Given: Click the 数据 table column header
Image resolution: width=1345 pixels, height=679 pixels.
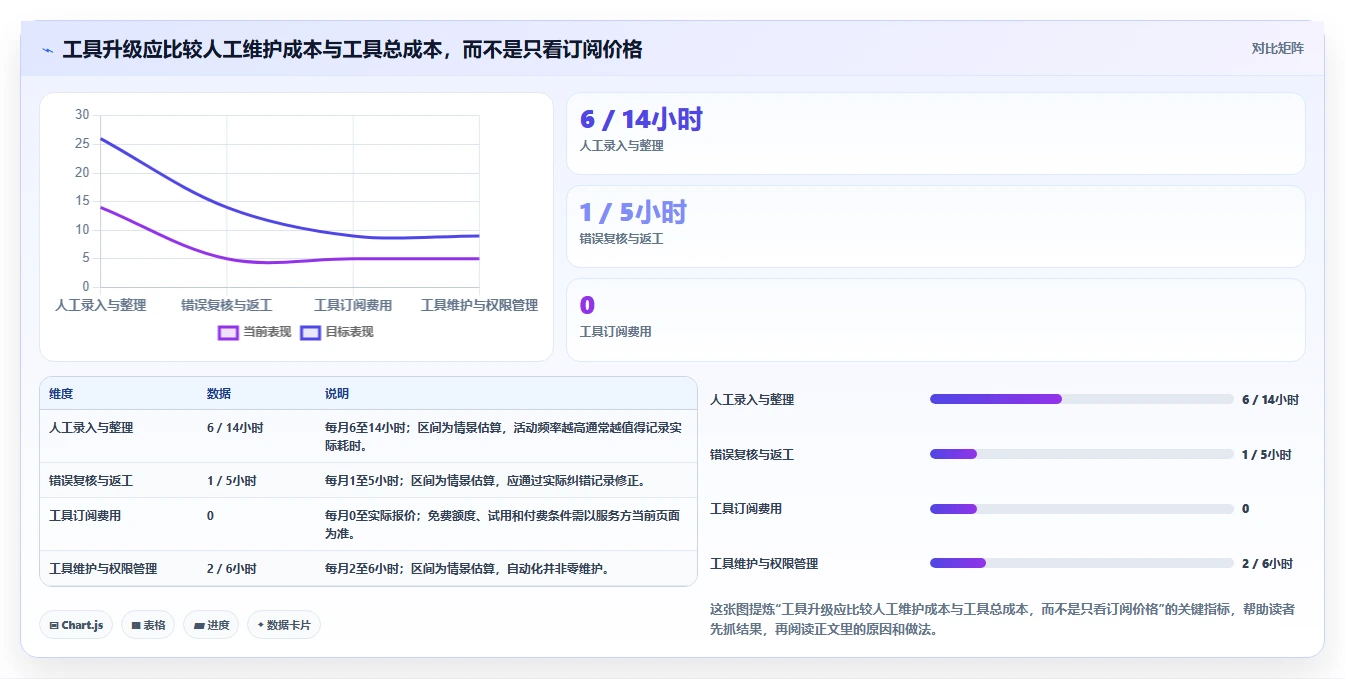Looking at the screenshot, I should [219, 394].
